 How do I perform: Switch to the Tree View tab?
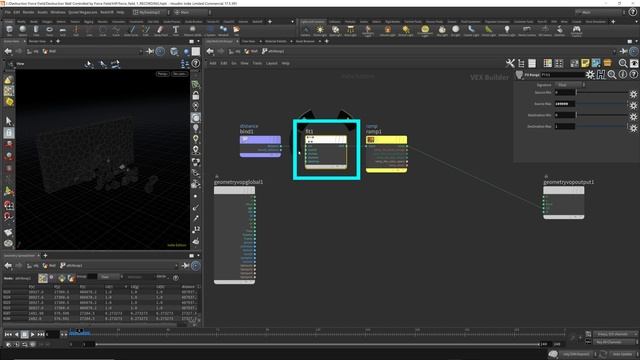pos(248,41)
